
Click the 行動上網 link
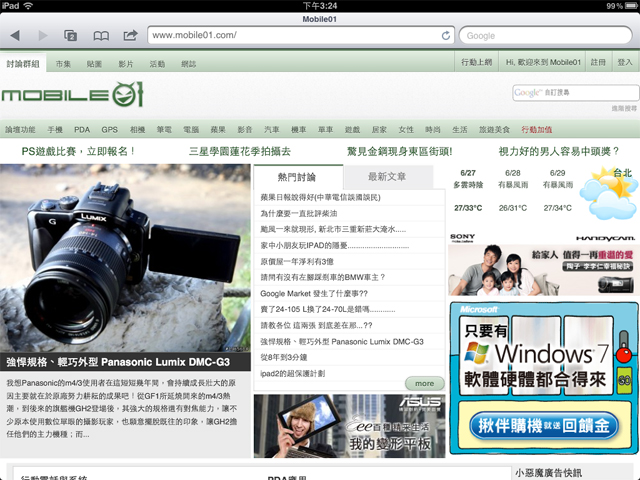tap(477, 62)
